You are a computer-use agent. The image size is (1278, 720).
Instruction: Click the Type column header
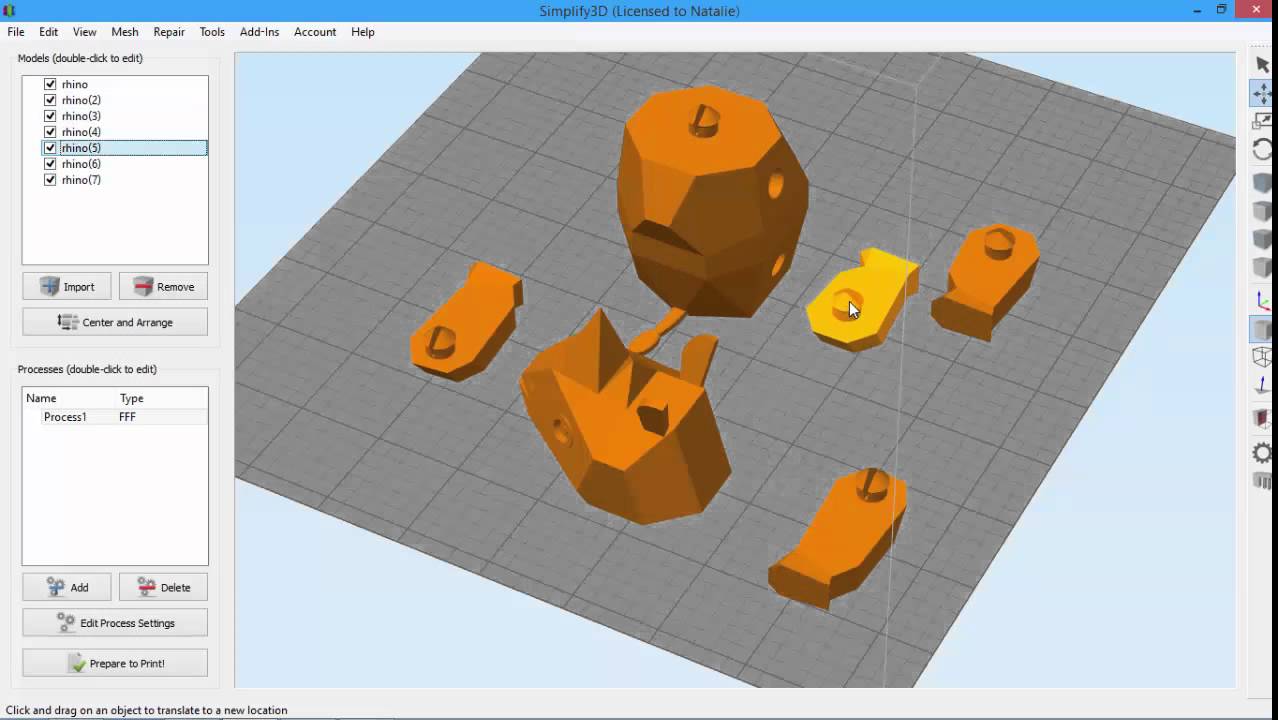pos(131,398)
